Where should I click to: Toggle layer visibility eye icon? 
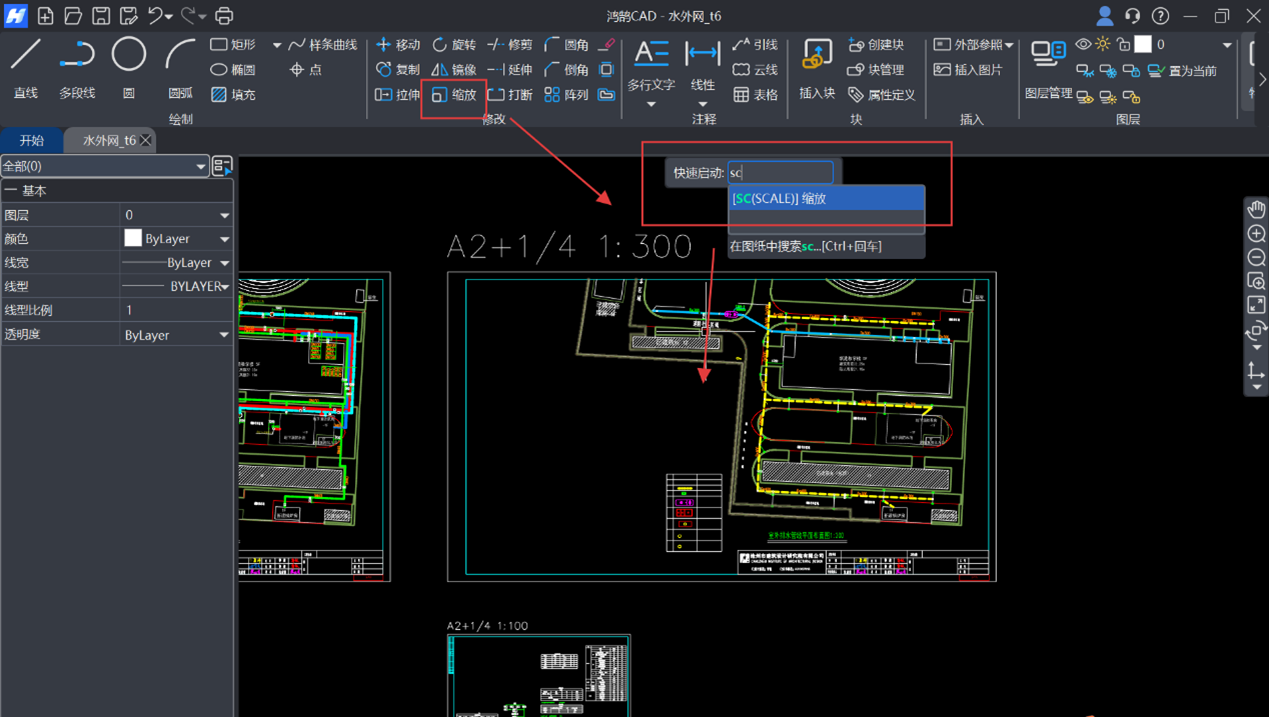point(1083,45)
